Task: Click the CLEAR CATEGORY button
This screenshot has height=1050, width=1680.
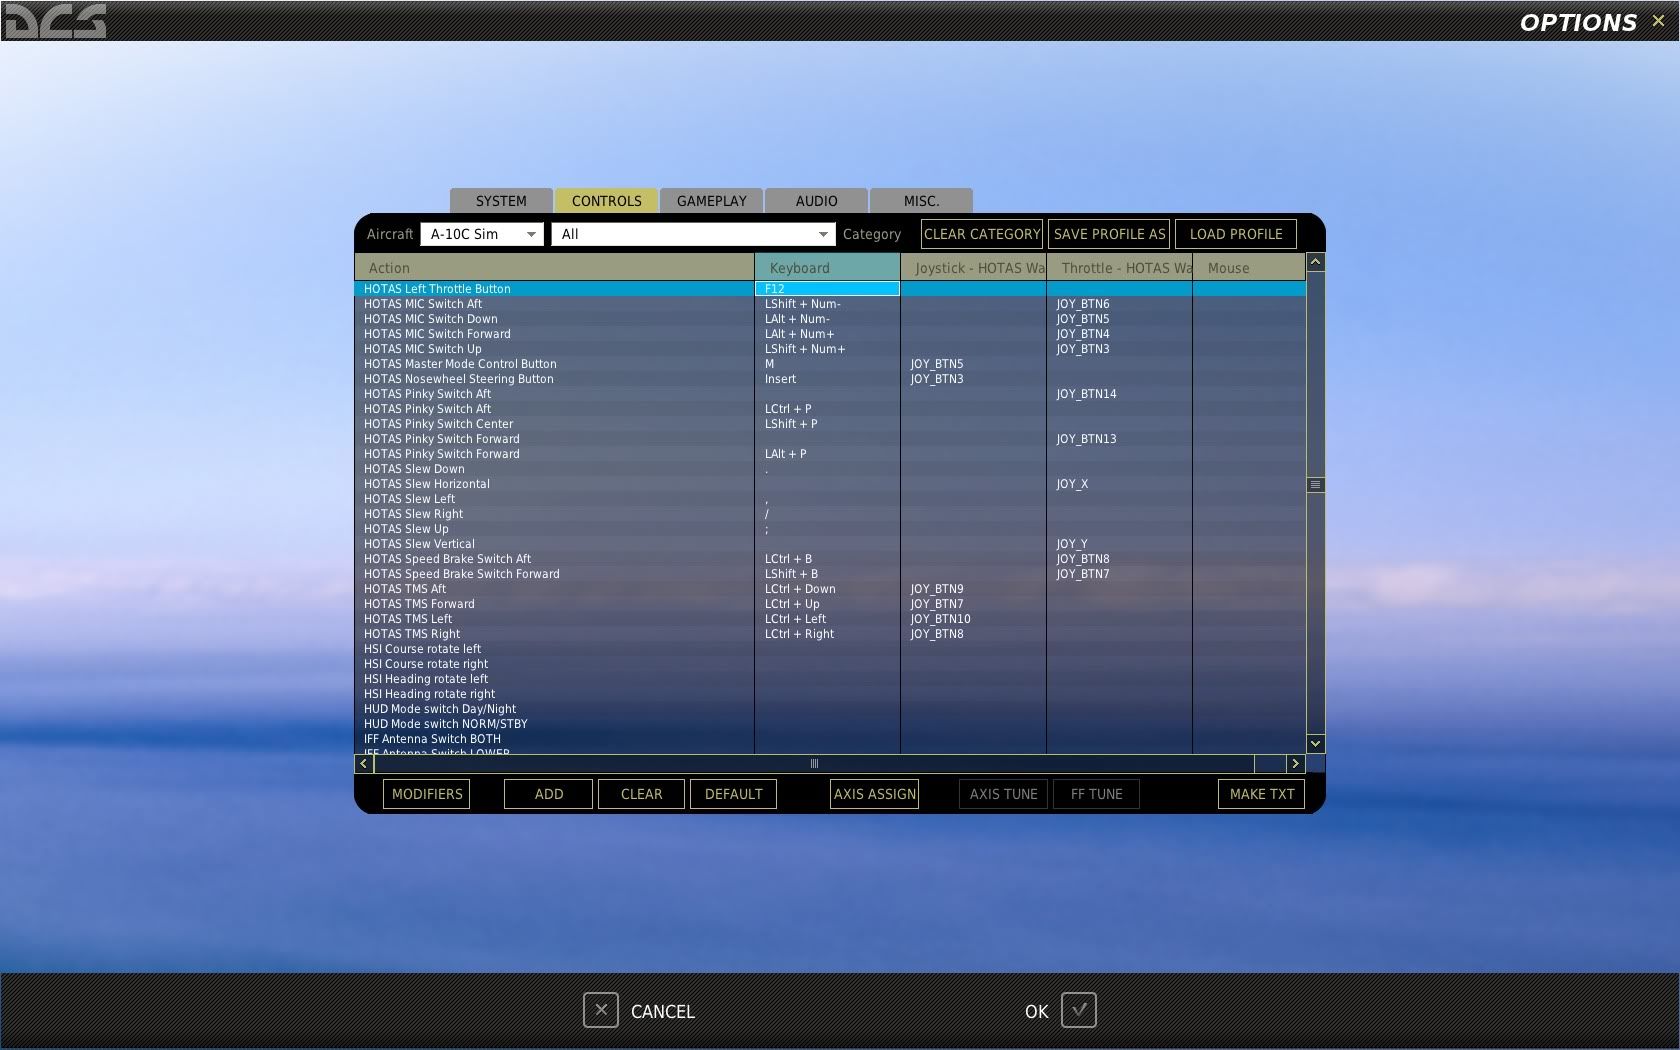Action: [981, 233]
